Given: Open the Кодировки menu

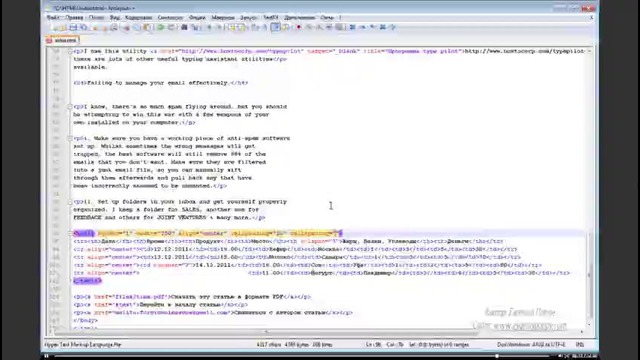Looking at the screenshot, I should tap(138, 18).
